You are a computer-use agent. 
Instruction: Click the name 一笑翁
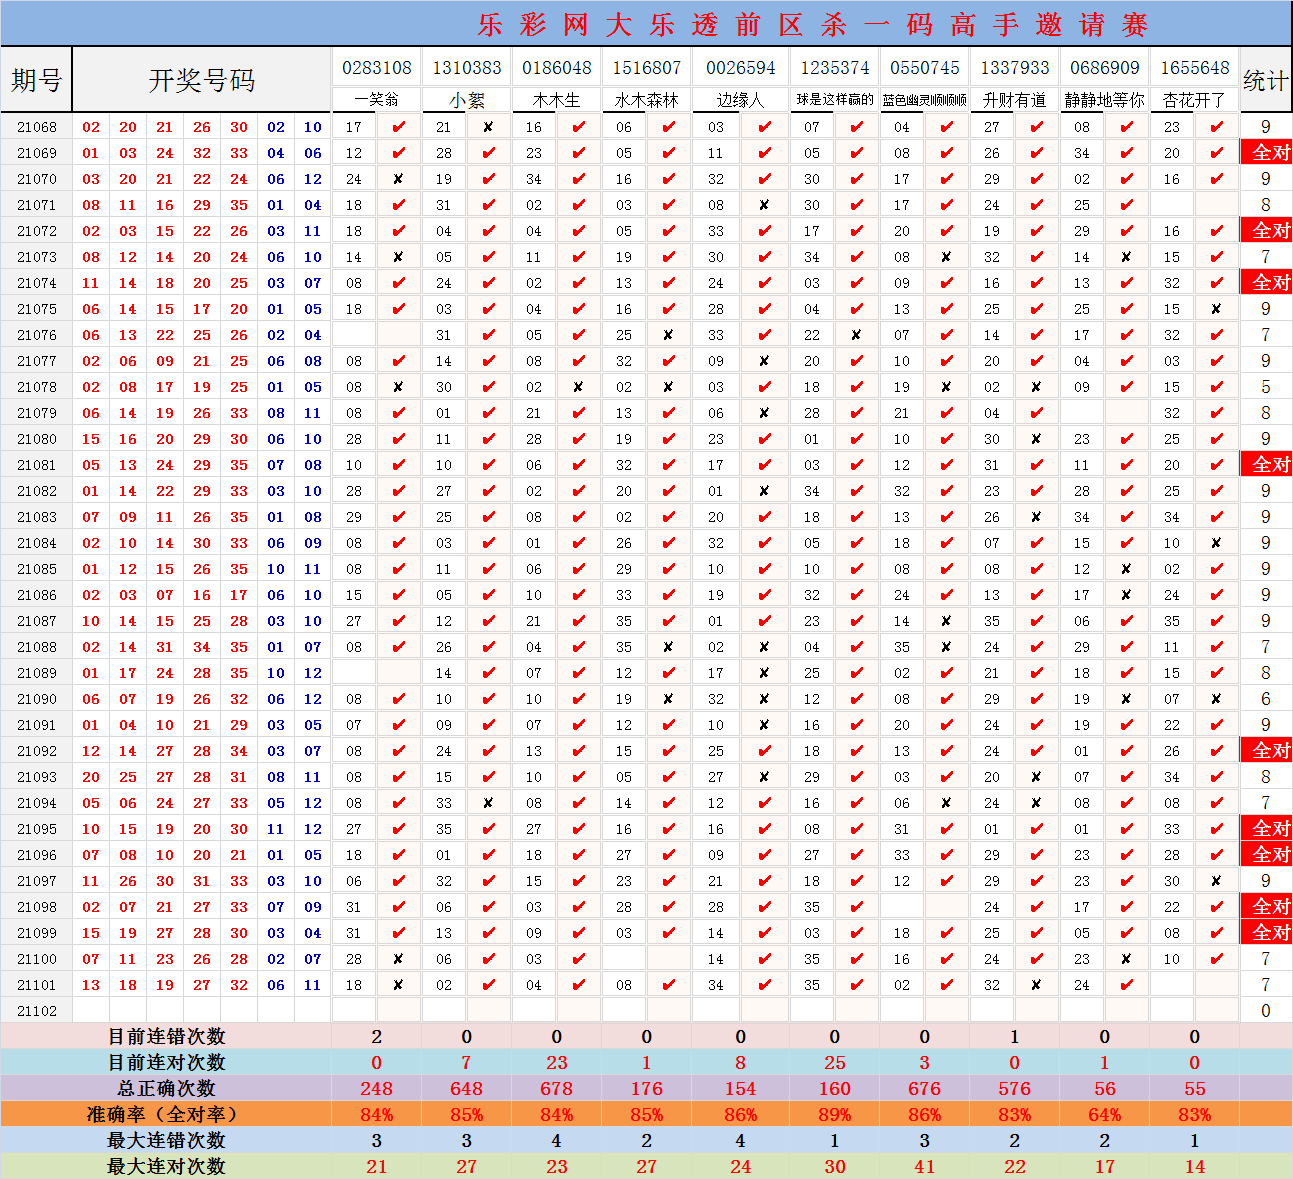tap(376, 100)
